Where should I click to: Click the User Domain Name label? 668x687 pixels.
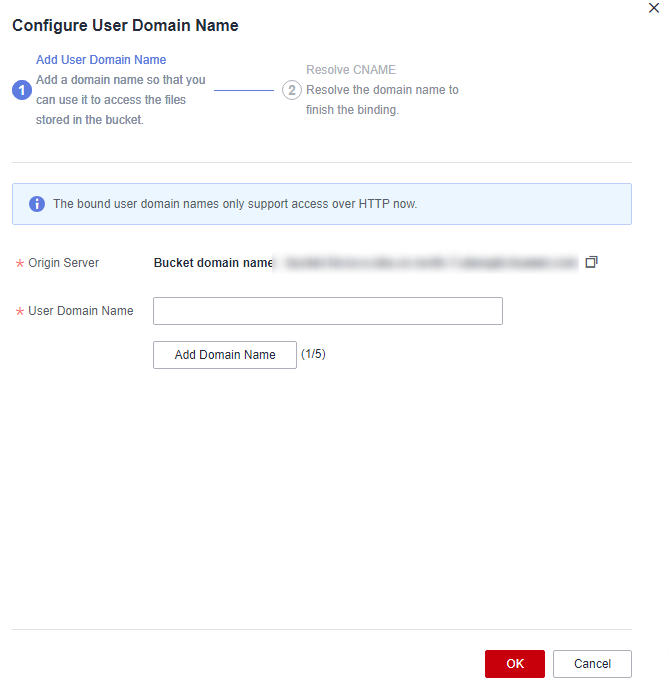click(x=81, y=311)
